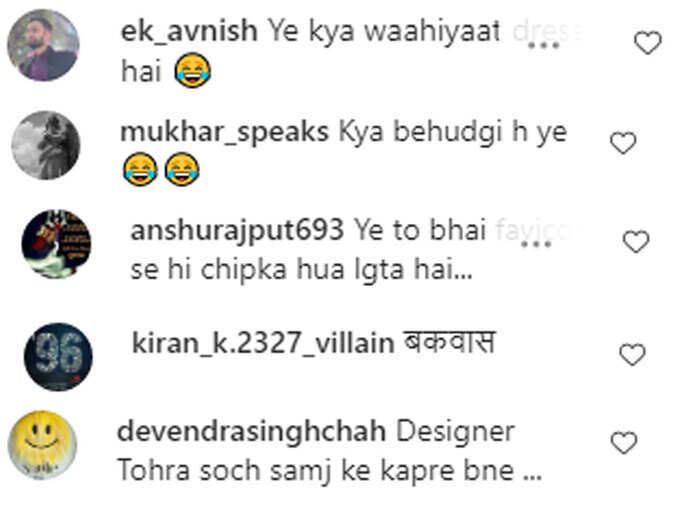Select the बकवास comment text
The height and width of the screenshot is (510, 680).
pyautogui.click(x=449, y=343)
